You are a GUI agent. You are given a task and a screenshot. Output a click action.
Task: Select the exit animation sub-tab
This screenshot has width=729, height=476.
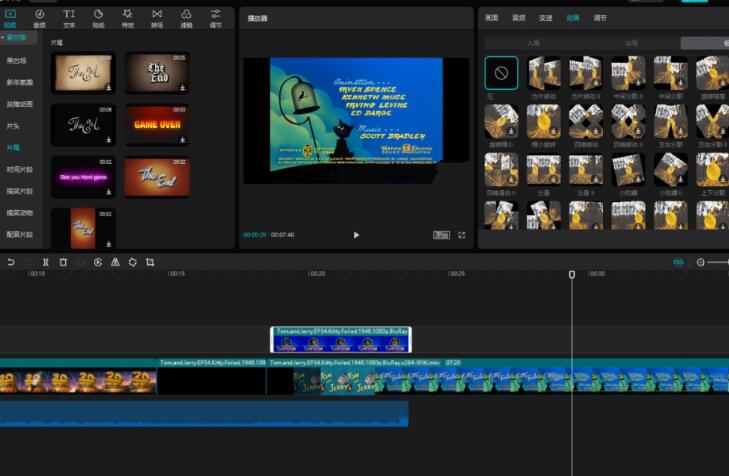coord(631,43)
